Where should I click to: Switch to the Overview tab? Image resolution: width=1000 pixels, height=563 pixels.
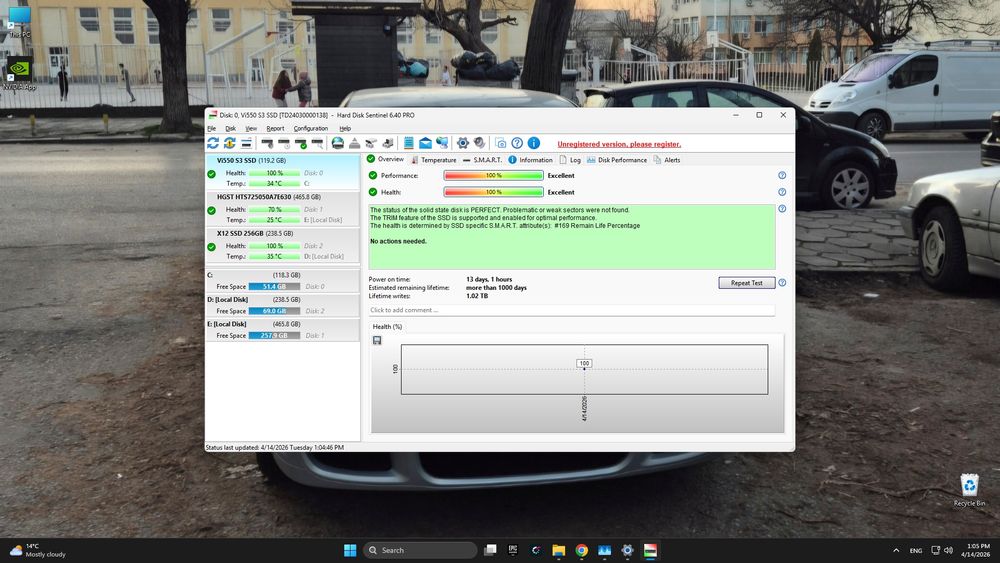pos(385,159)
